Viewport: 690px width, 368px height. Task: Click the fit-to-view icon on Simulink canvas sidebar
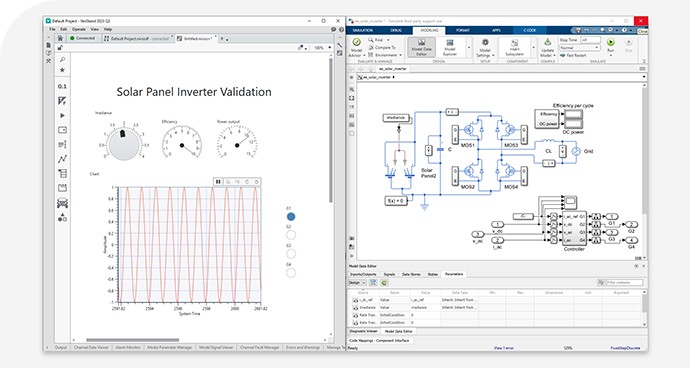[351, 98]
